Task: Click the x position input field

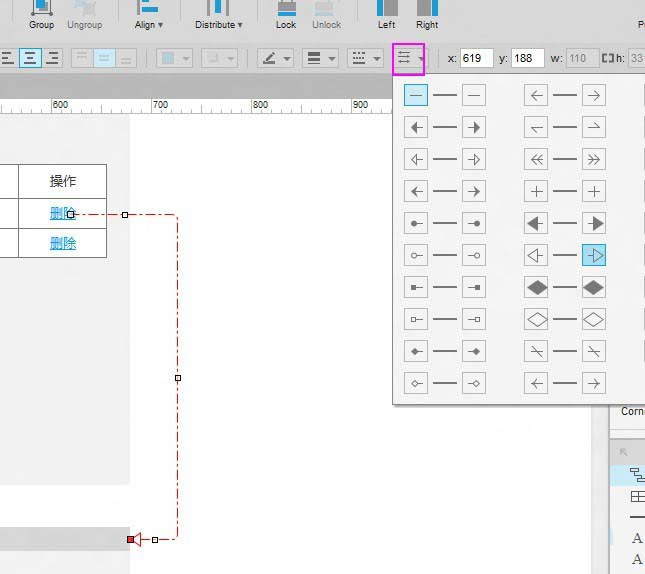Action: coord(476,59)
